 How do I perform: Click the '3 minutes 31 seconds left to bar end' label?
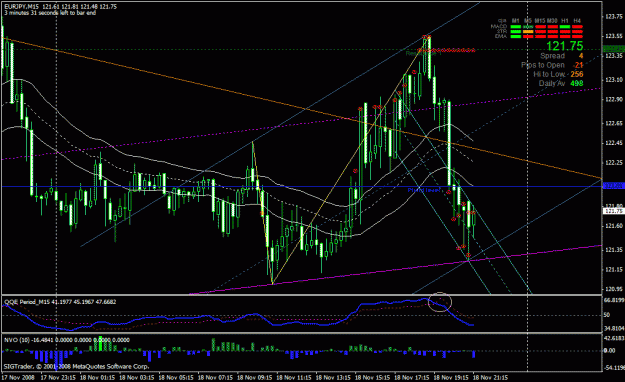click(50, 13)
